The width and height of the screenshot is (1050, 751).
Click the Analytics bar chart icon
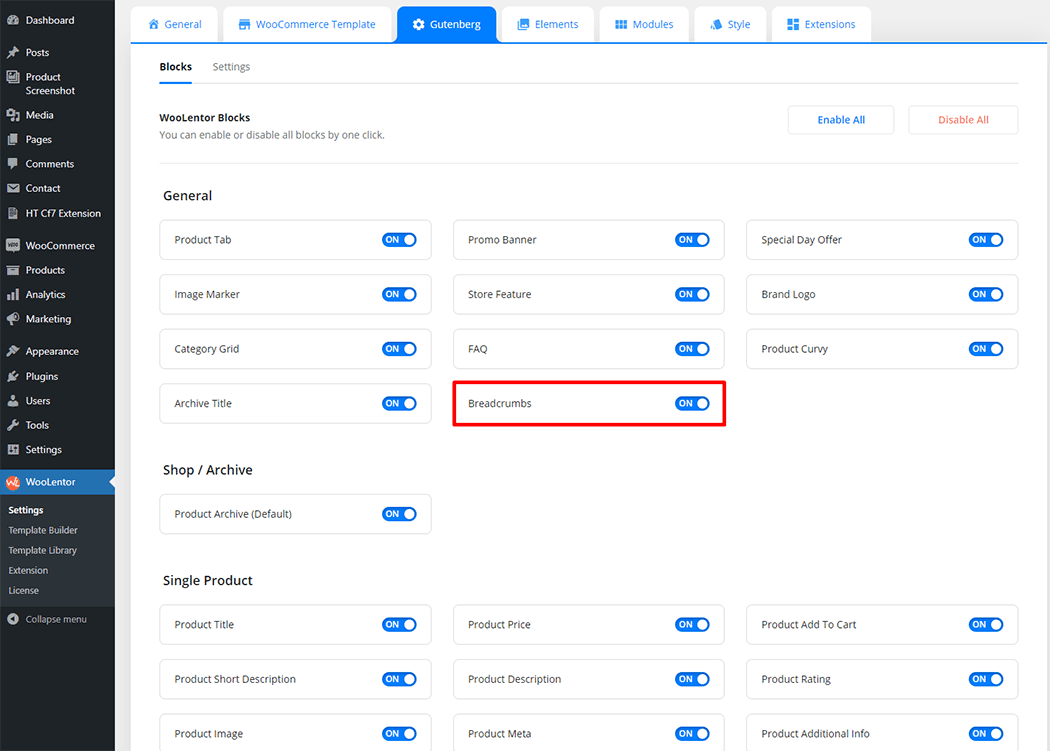(x=13, y=295)
